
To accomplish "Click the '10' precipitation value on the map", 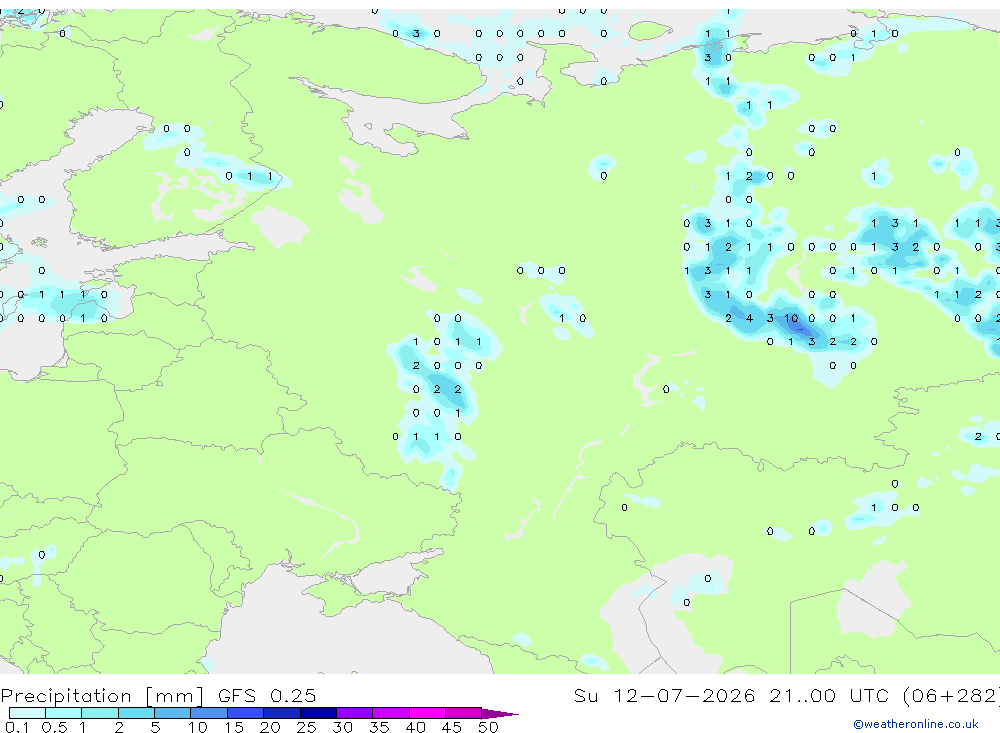I will click(x=791, y=318).
